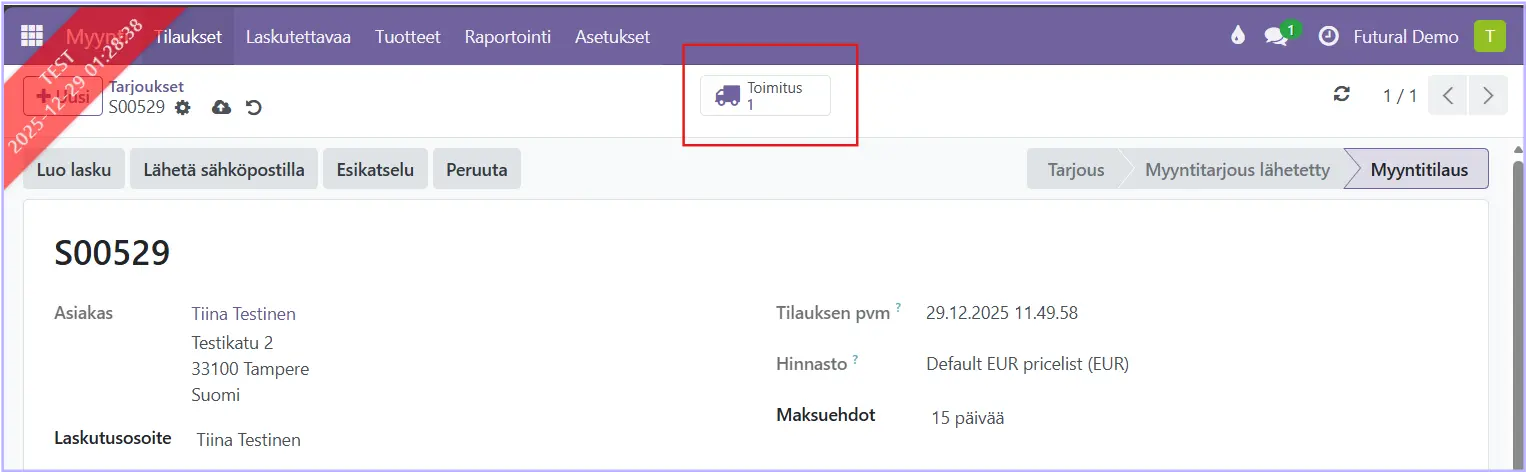The image size is (1526, 472).
Task: Click the cloud save icon
Action: (221, 107)
